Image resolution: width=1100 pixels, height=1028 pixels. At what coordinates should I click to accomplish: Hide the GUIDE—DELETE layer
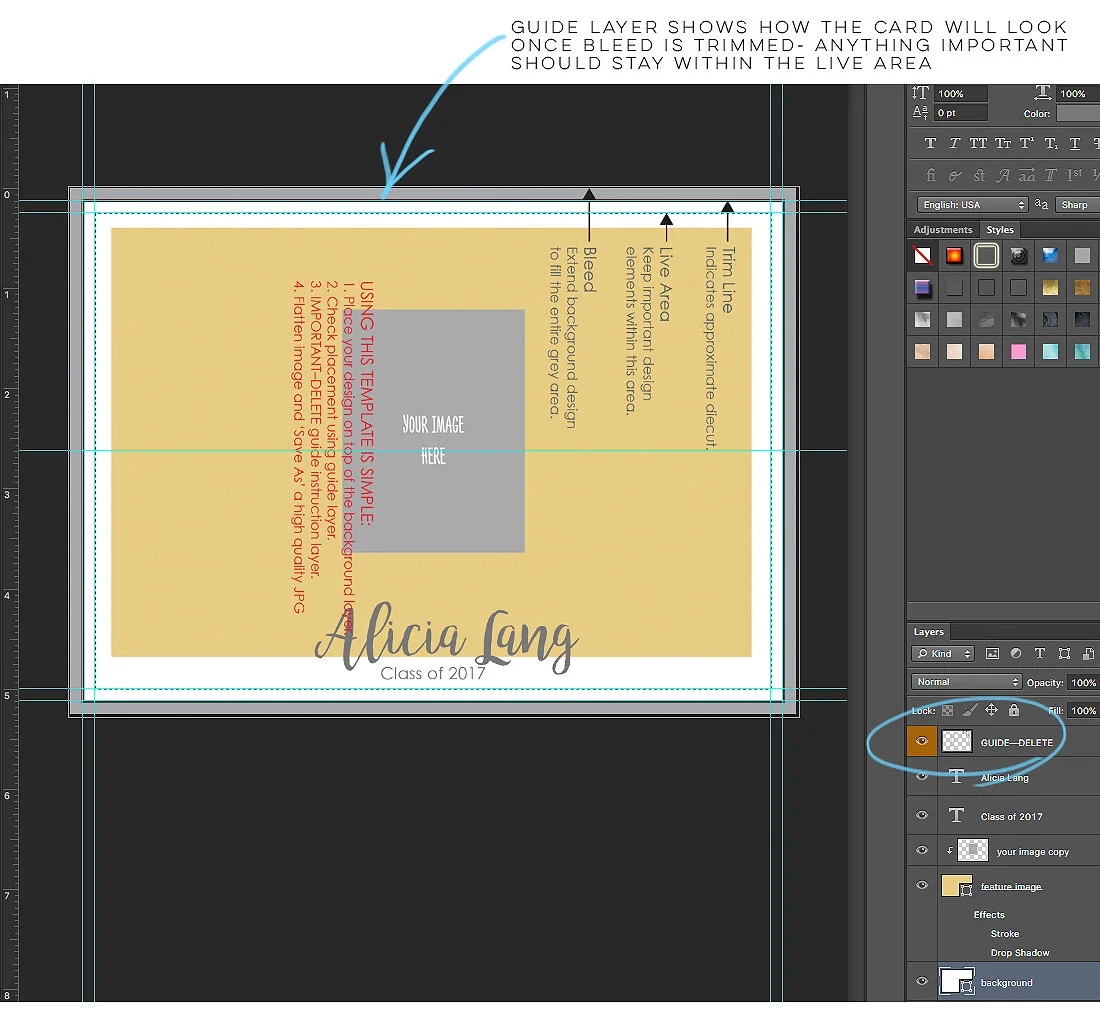[922, 741]
